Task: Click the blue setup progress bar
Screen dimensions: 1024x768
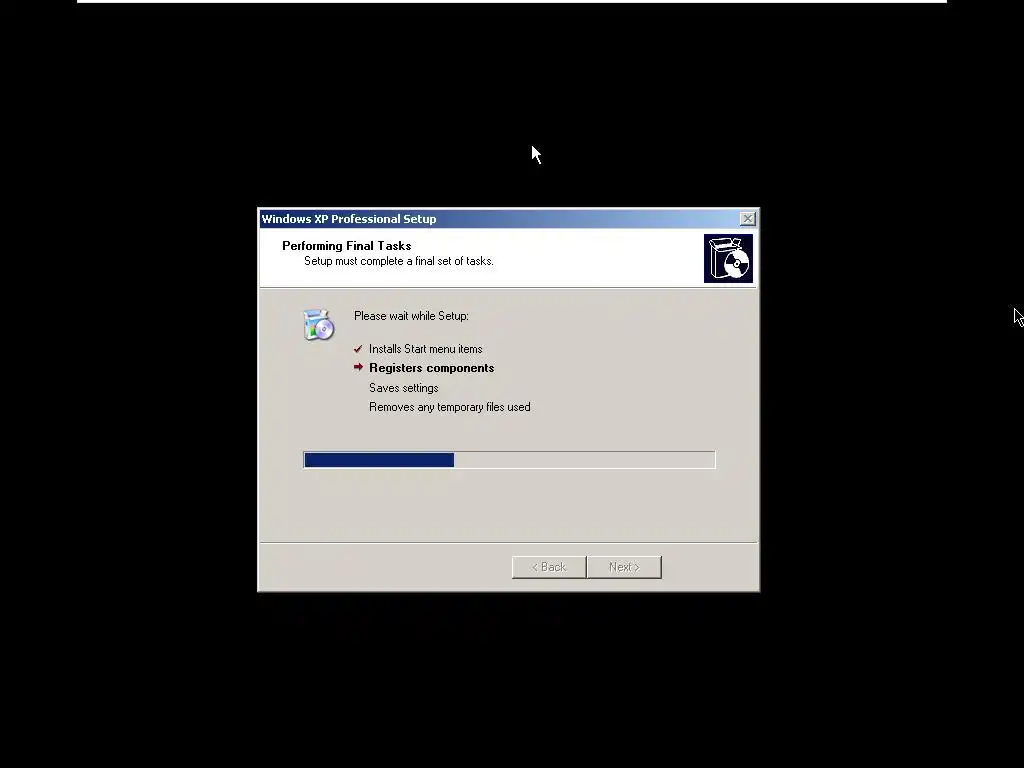Action: 509,460
